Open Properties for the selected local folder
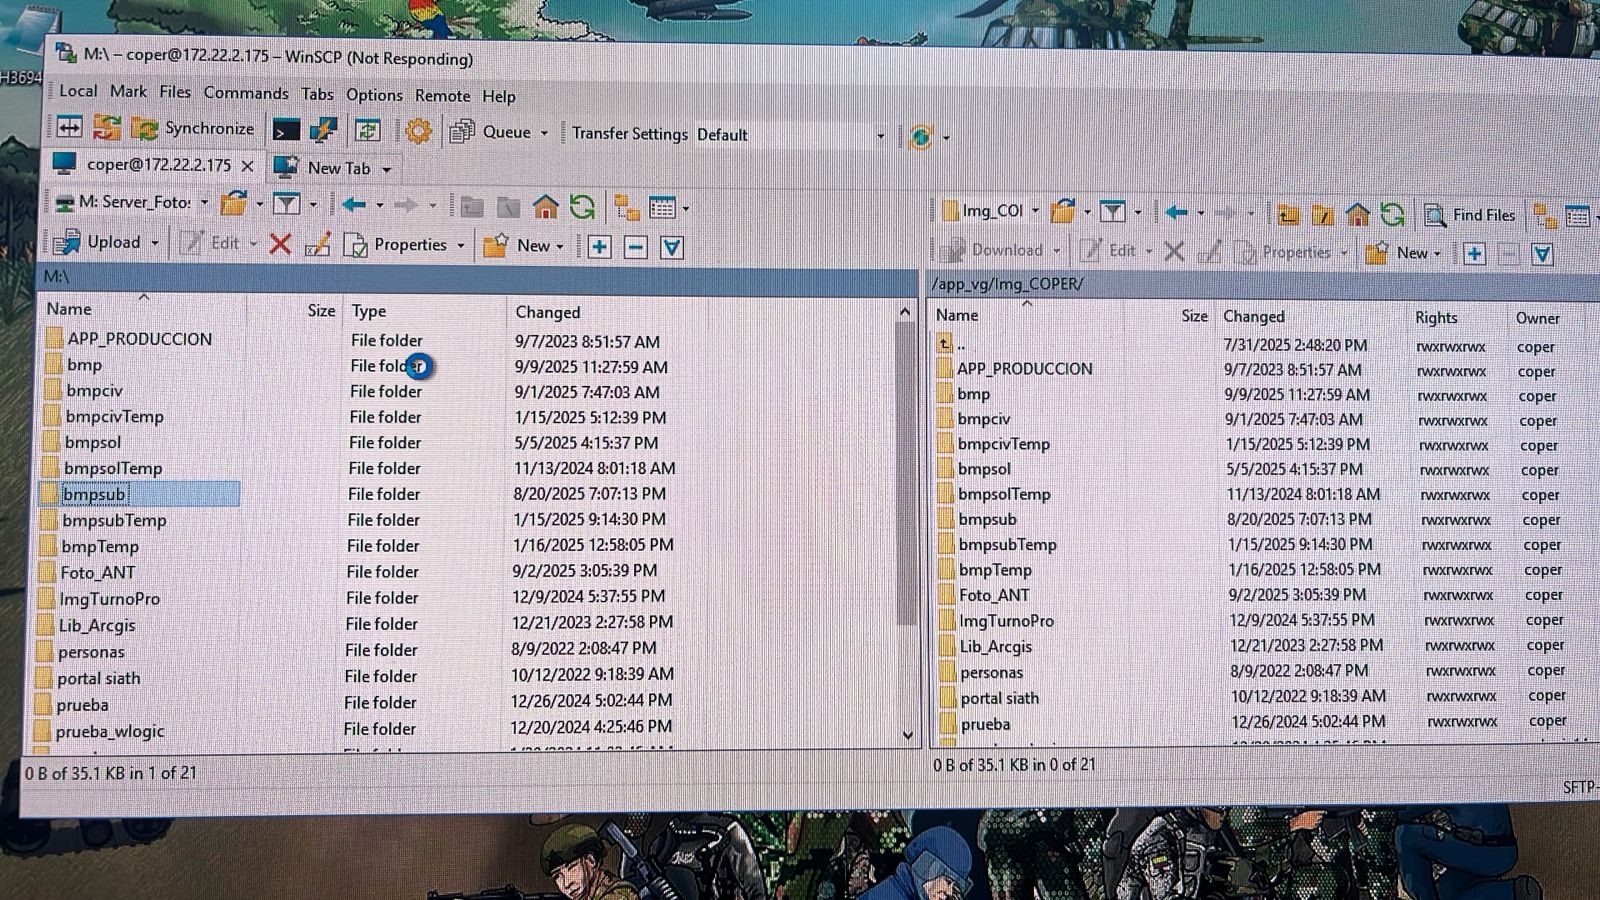The height and width of the screenshot is (900, 1600). click(404, 244)
